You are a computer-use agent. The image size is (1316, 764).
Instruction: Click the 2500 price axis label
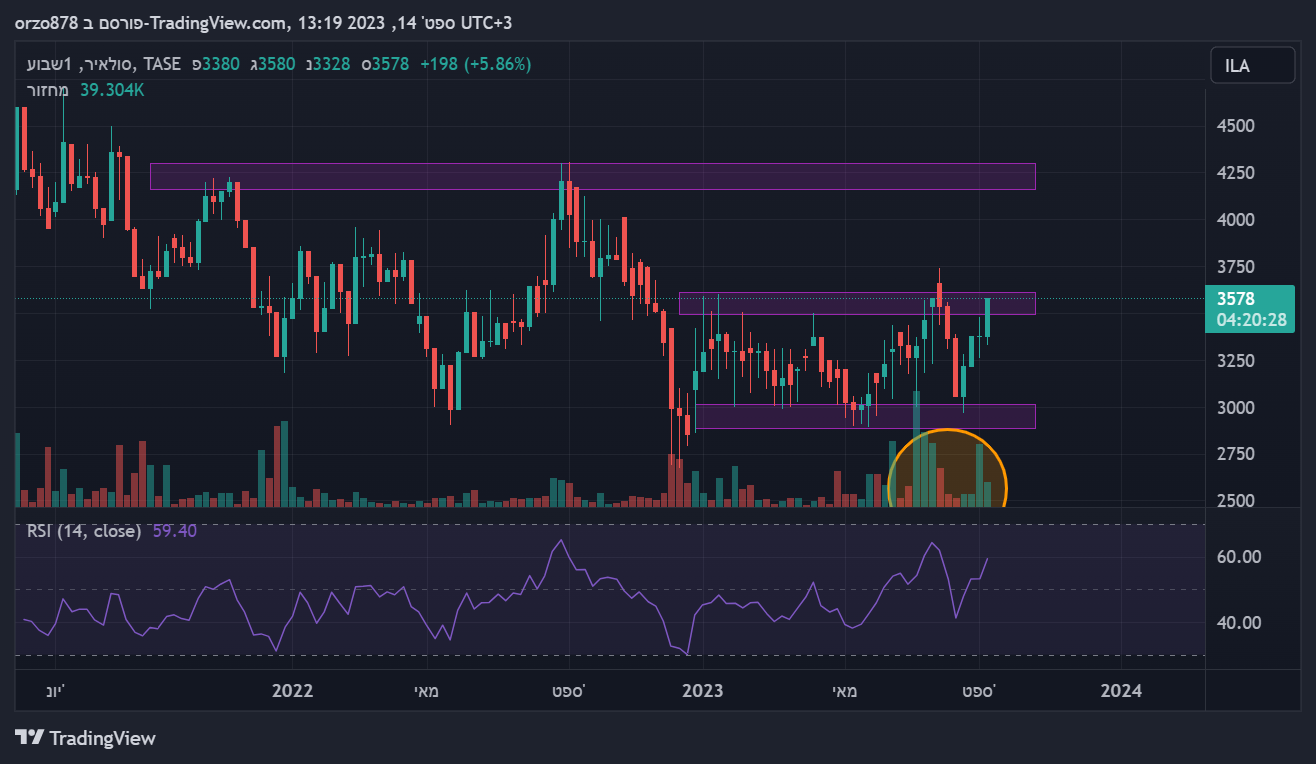click(x=1237, y=501)
